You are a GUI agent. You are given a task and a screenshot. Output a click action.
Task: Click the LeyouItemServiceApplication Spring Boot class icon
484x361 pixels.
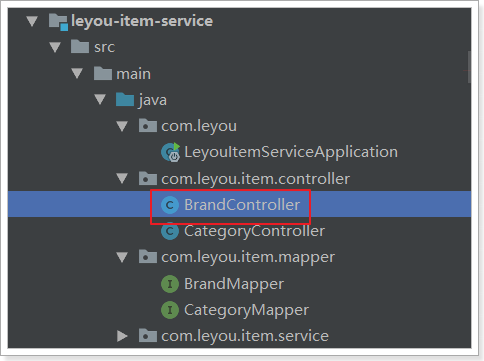(171, 152)
